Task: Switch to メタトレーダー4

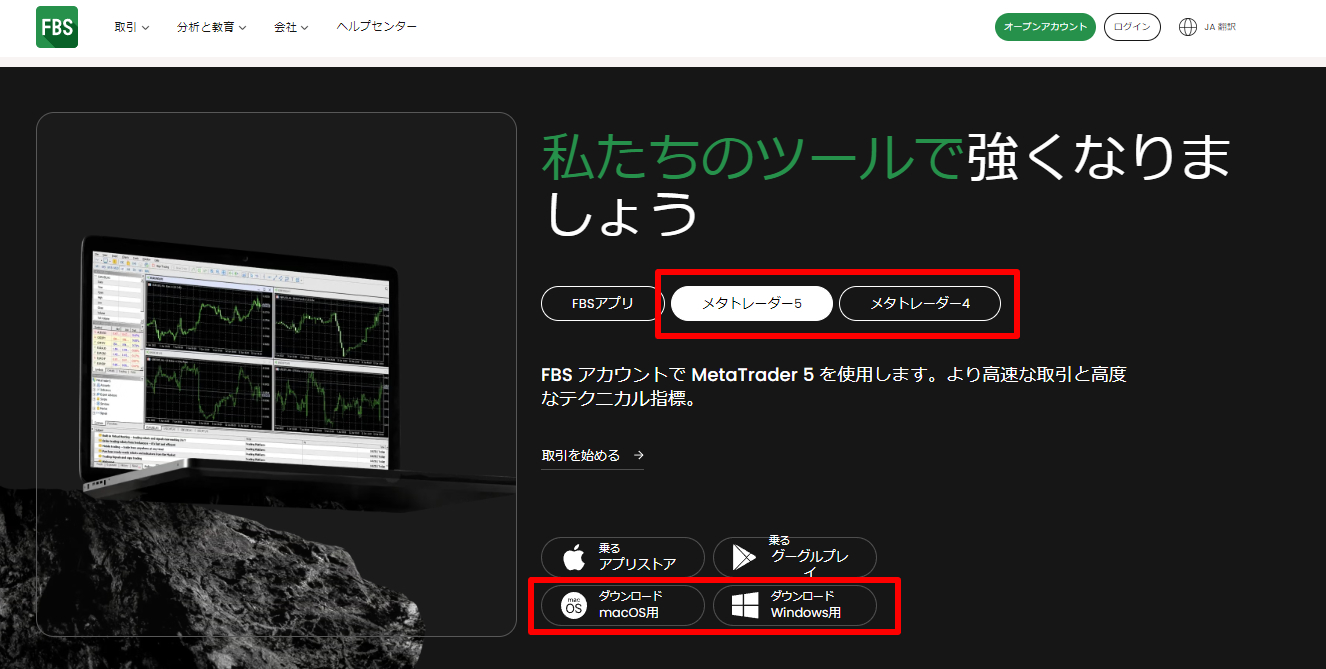Action: 920,303
